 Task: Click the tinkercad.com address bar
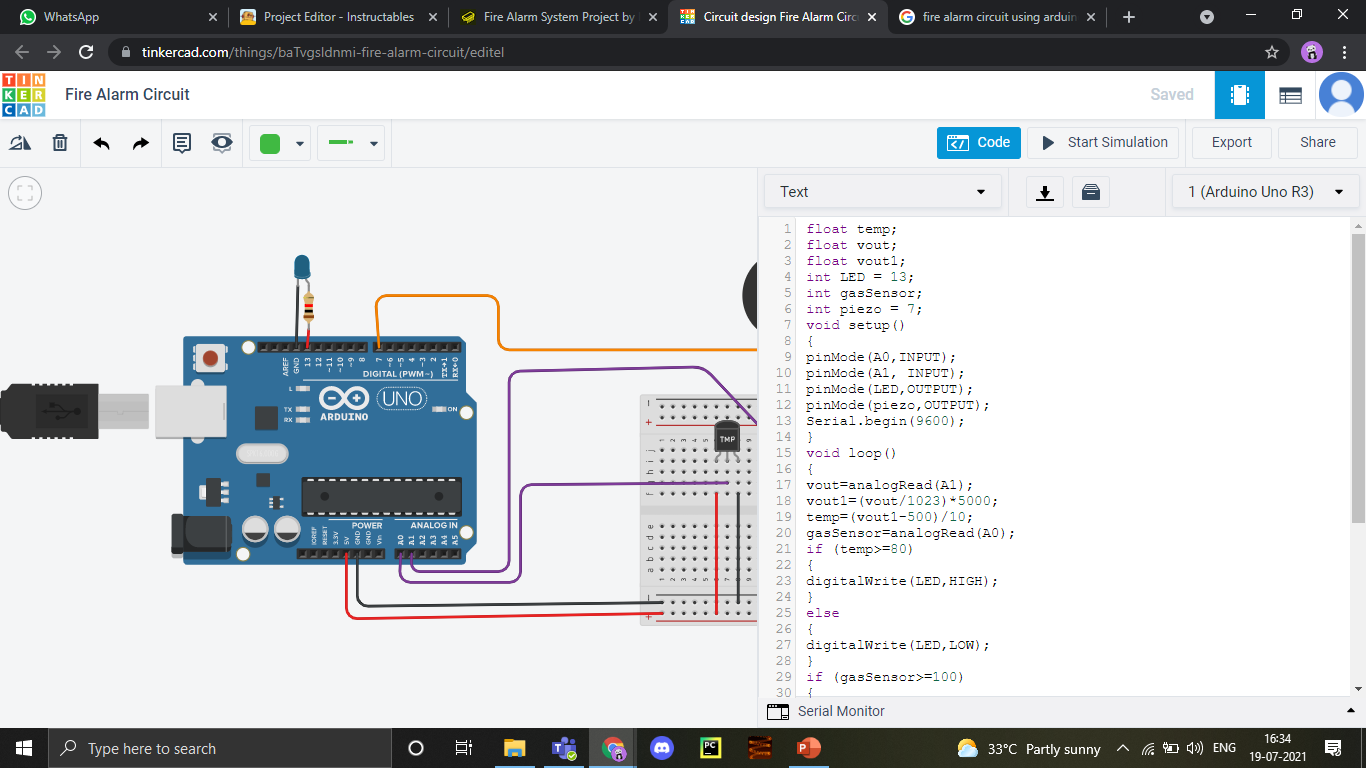pyautogui.click(x=696, y=52)
